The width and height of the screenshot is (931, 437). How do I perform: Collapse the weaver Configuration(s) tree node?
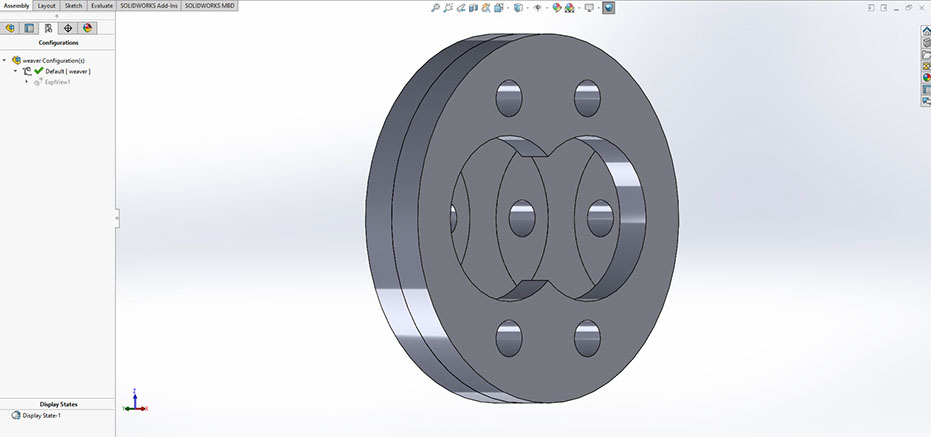(5, 60)
